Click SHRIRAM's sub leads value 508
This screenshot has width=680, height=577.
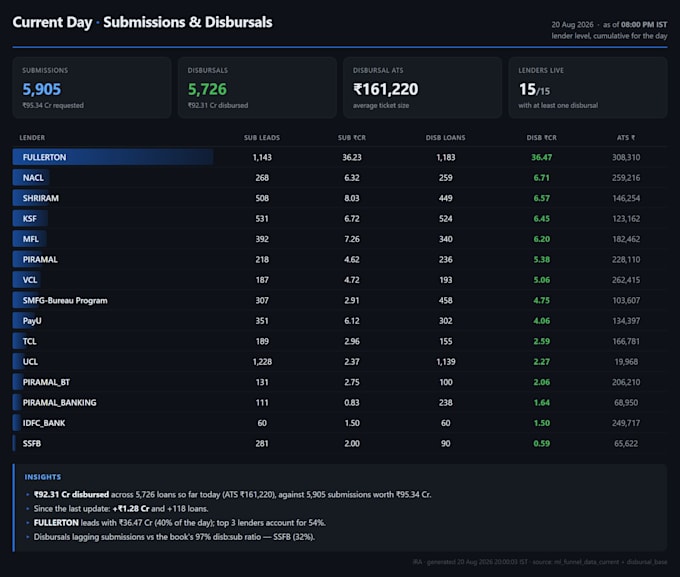262,198
